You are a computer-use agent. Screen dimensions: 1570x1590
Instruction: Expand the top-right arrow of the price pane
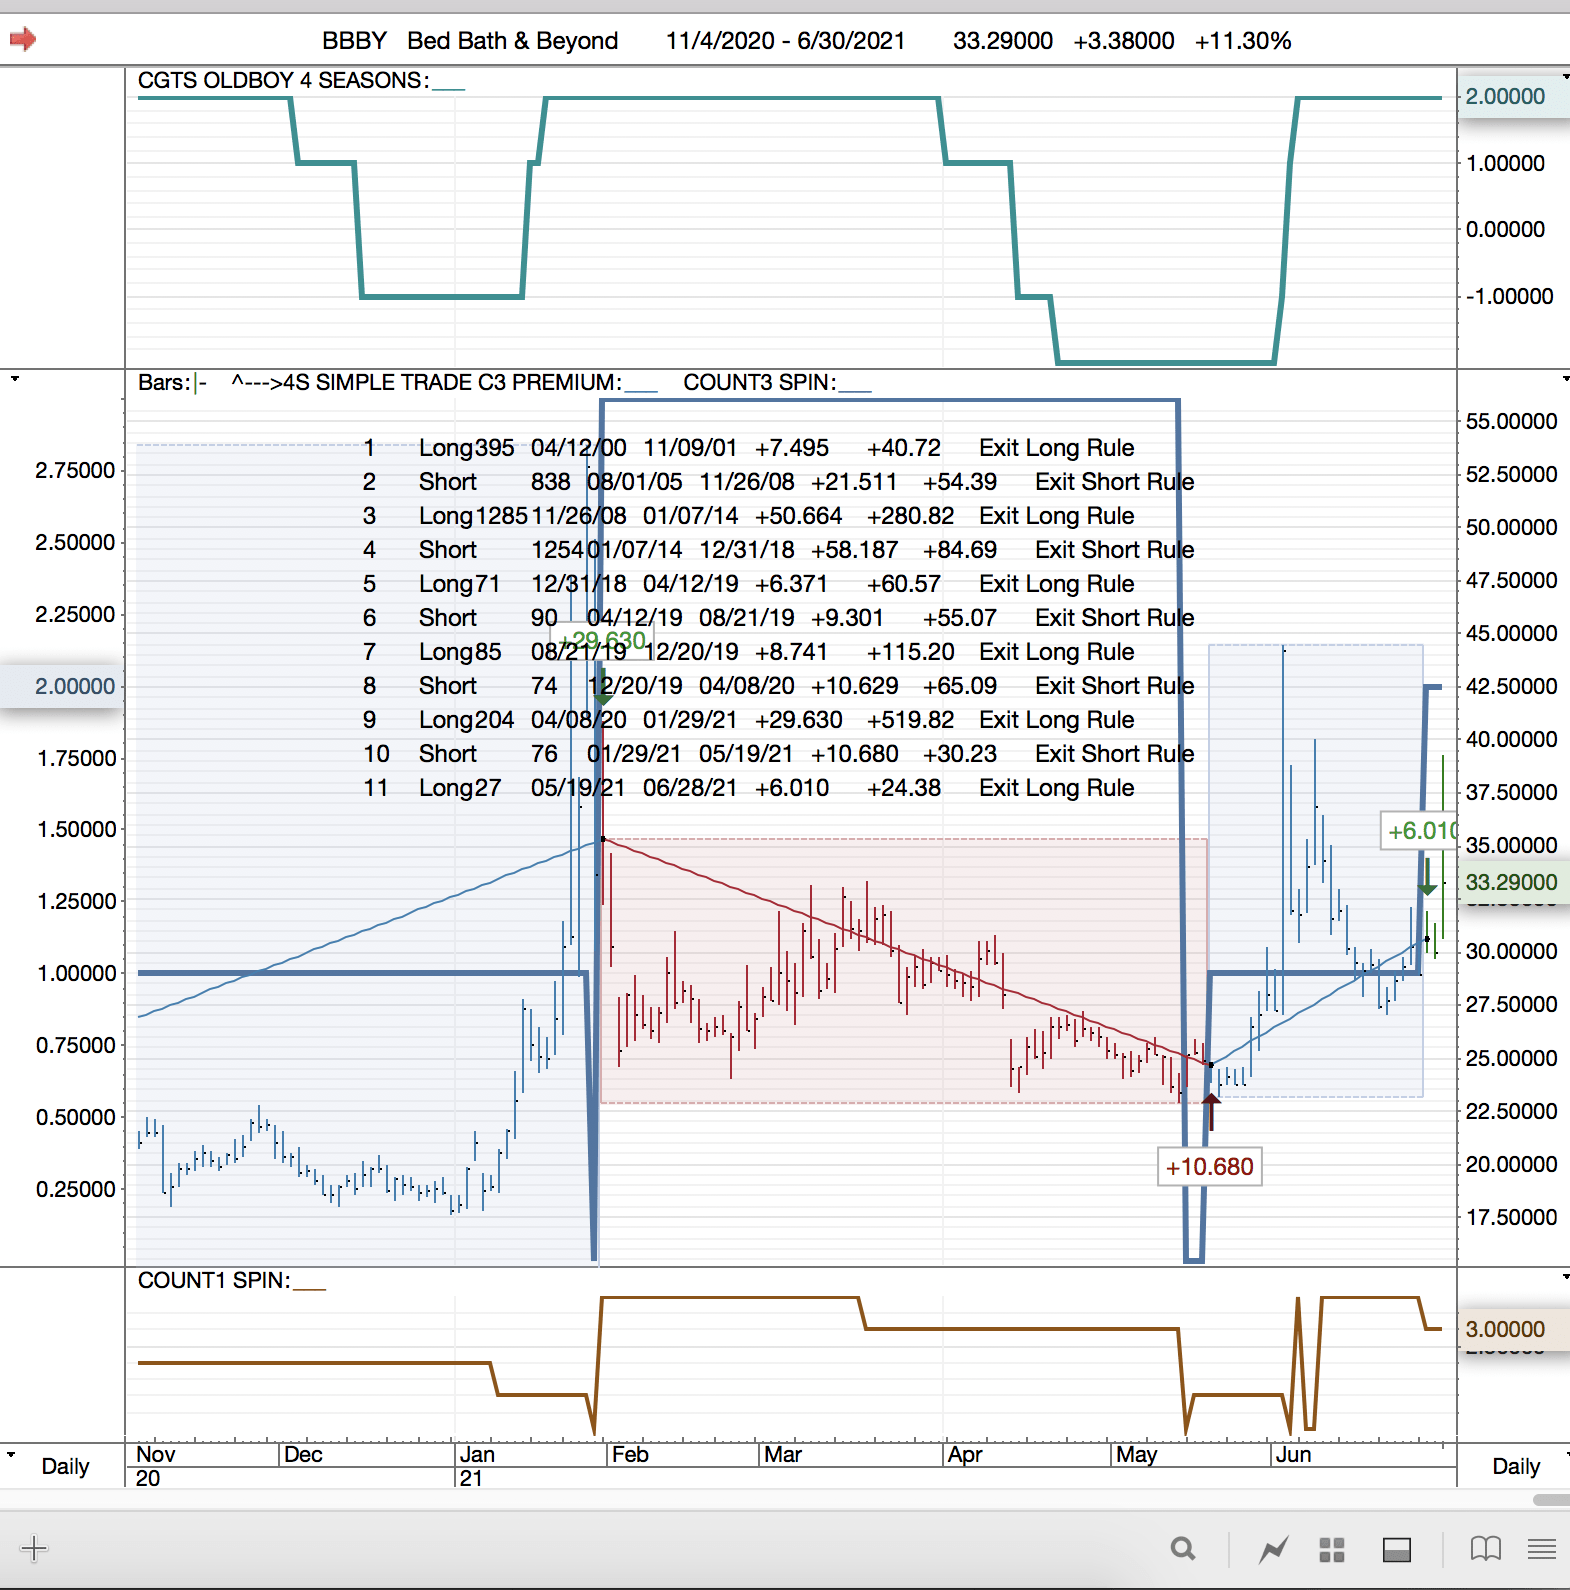pyautogui.click(x=1565, y=379)
